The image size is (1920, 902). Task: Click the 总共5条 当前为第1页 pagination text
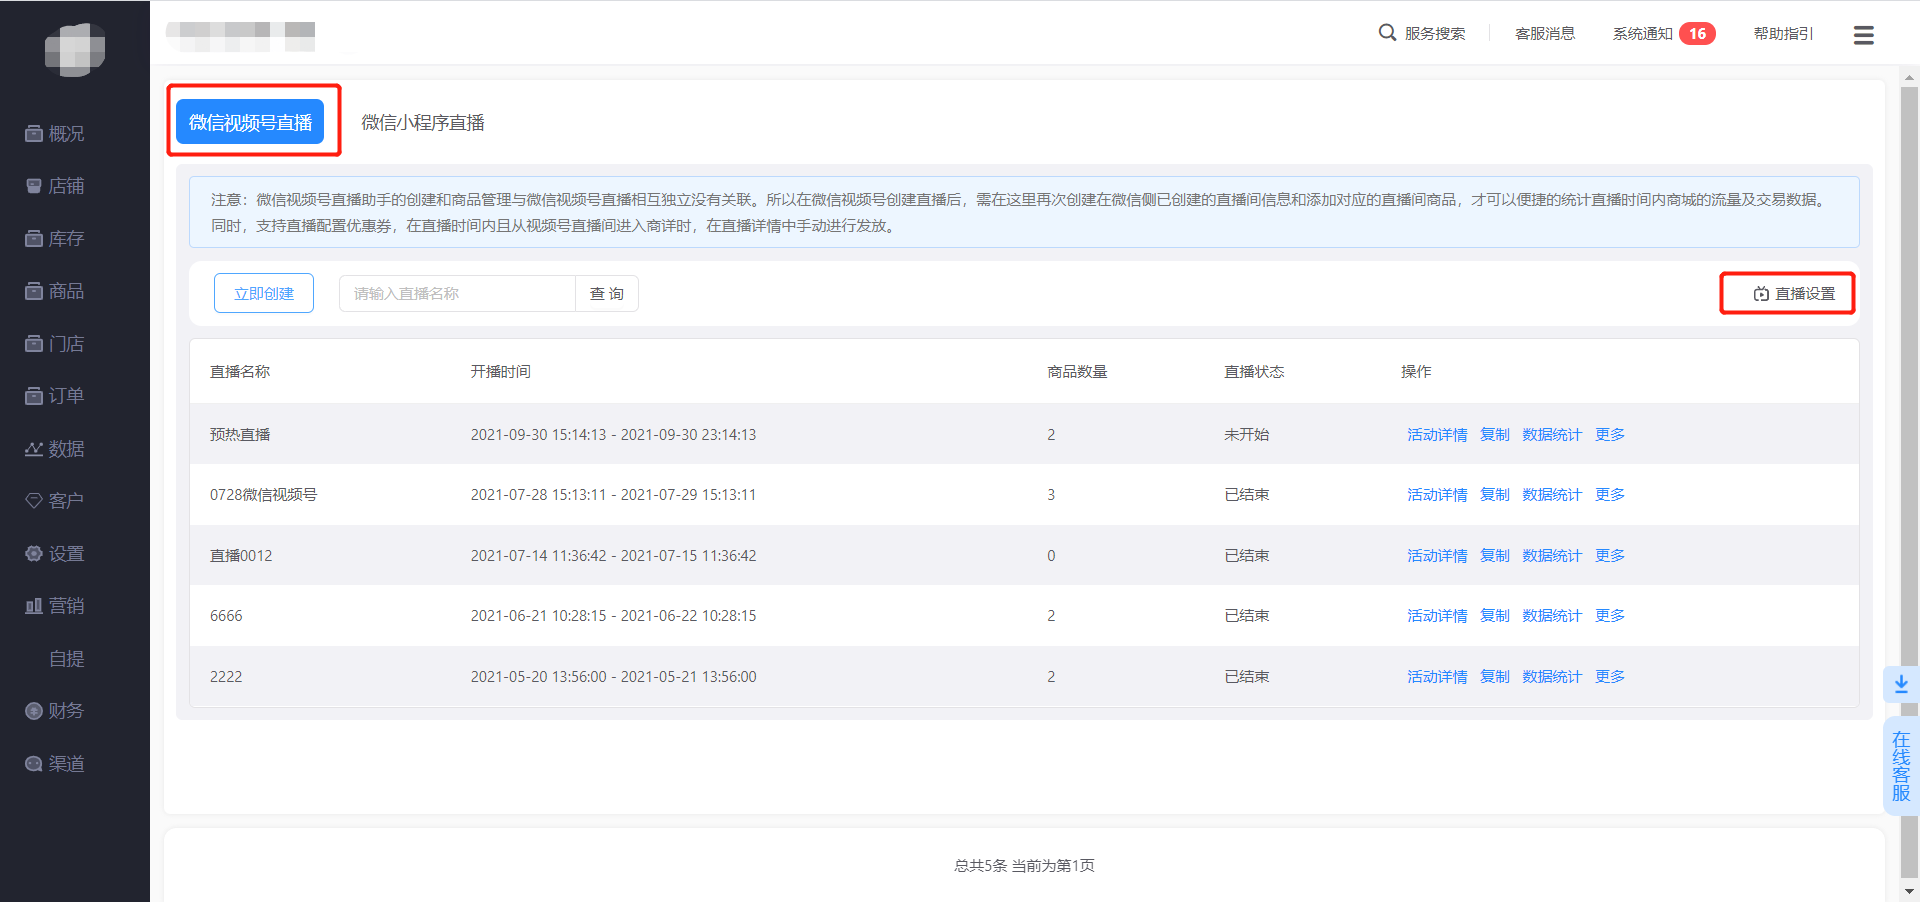(x=1024, y=866)
